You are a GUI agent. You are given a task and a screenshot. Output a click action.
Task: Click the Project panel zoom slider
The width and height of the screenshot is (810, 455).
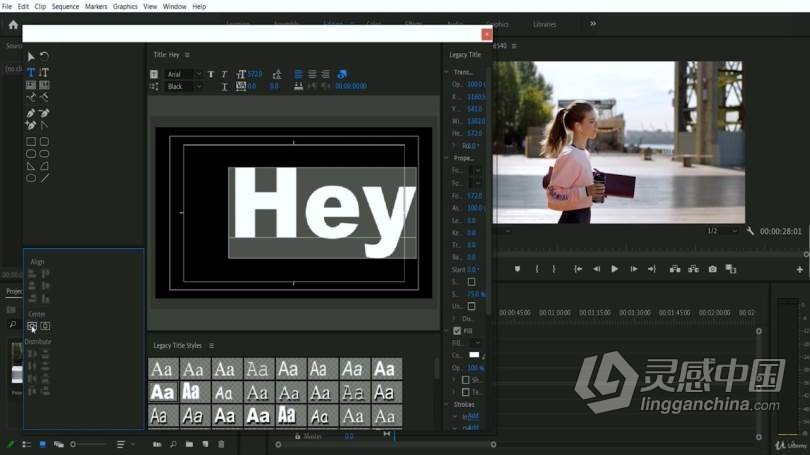(x=89, y=444)
